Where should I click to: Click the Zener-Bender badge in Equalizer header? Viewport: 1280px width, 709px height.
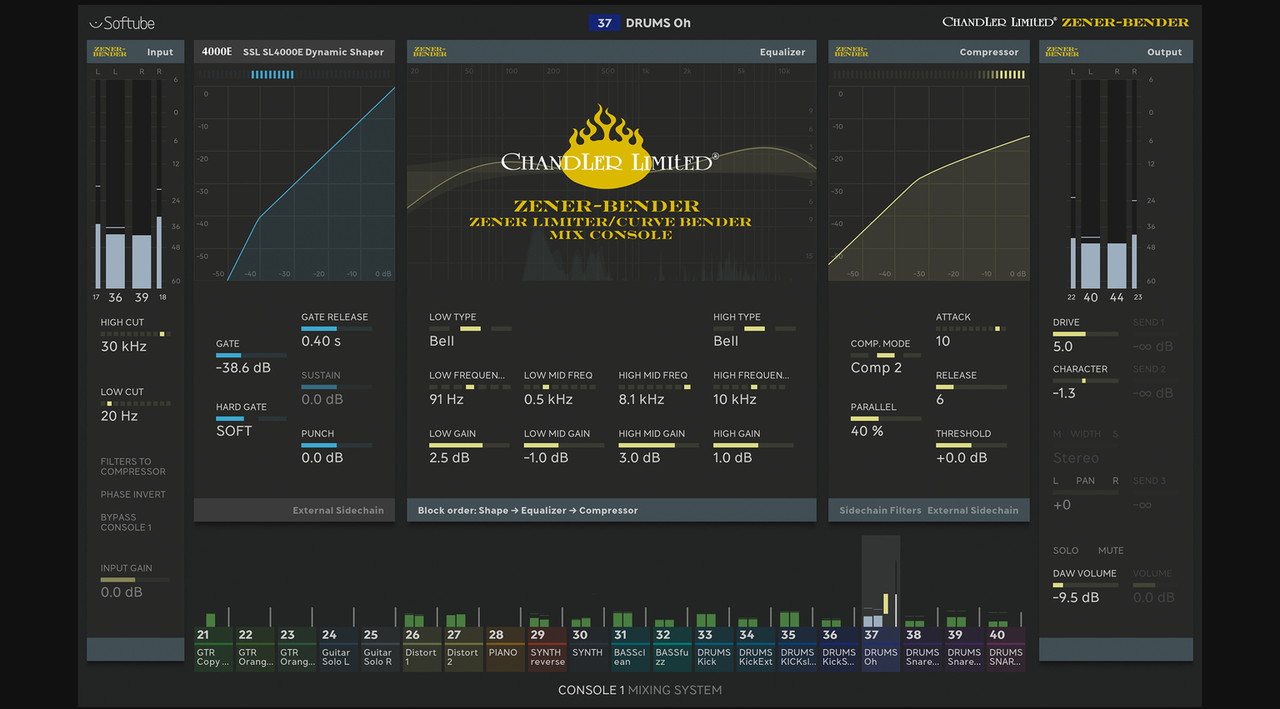pyautogui.click(x=430, y=52)
